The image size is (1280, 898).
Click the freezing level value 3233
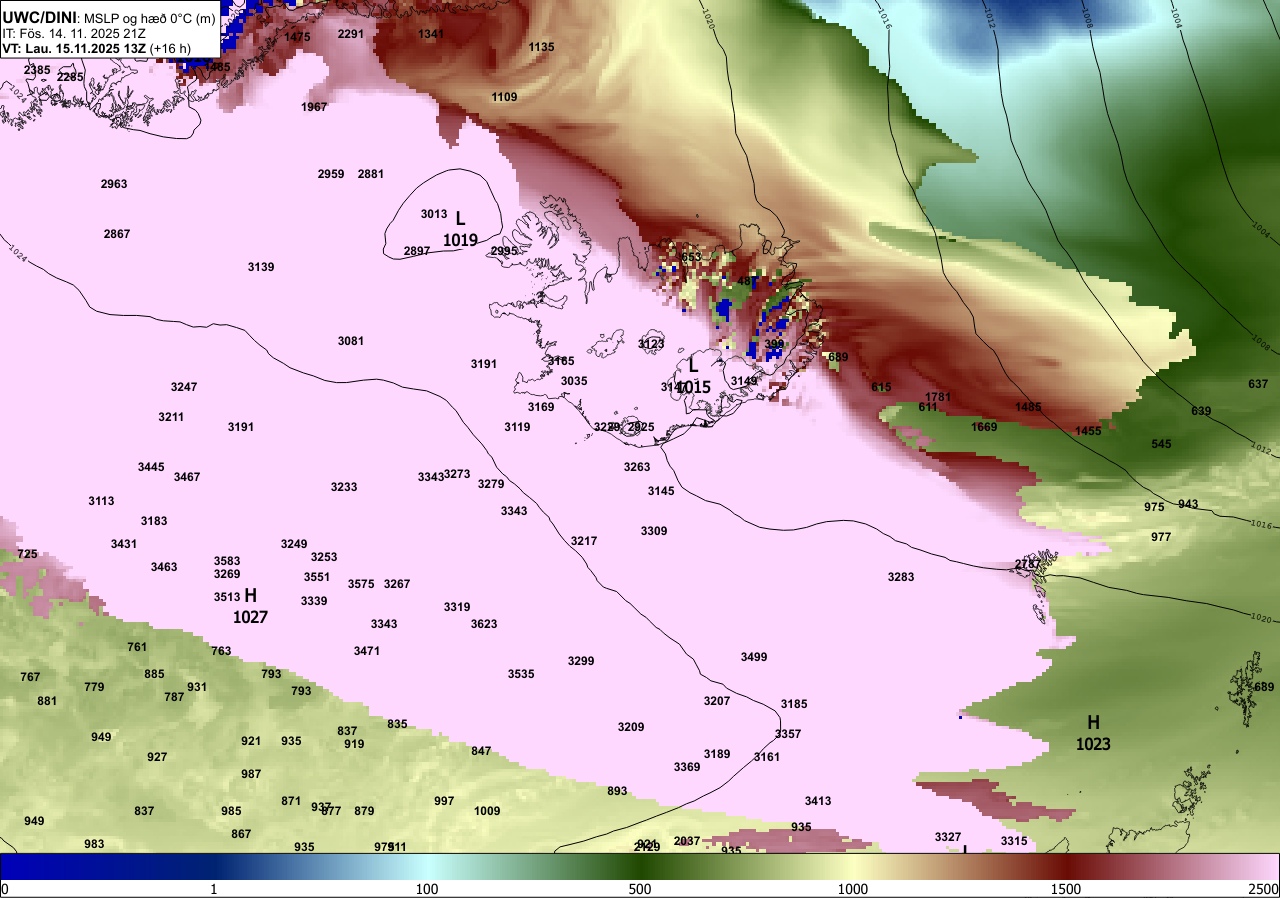(x=344, y=487)
